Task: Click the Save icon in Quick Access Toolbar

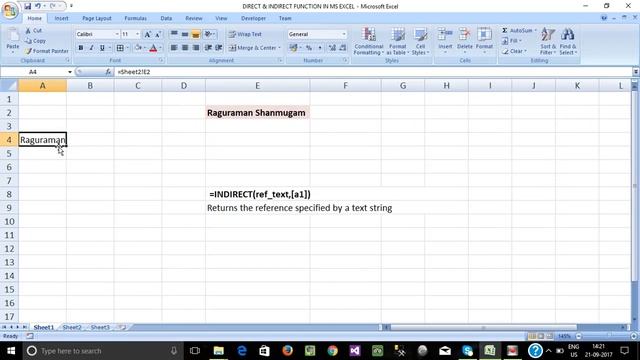Action: (x=27, y=6)
